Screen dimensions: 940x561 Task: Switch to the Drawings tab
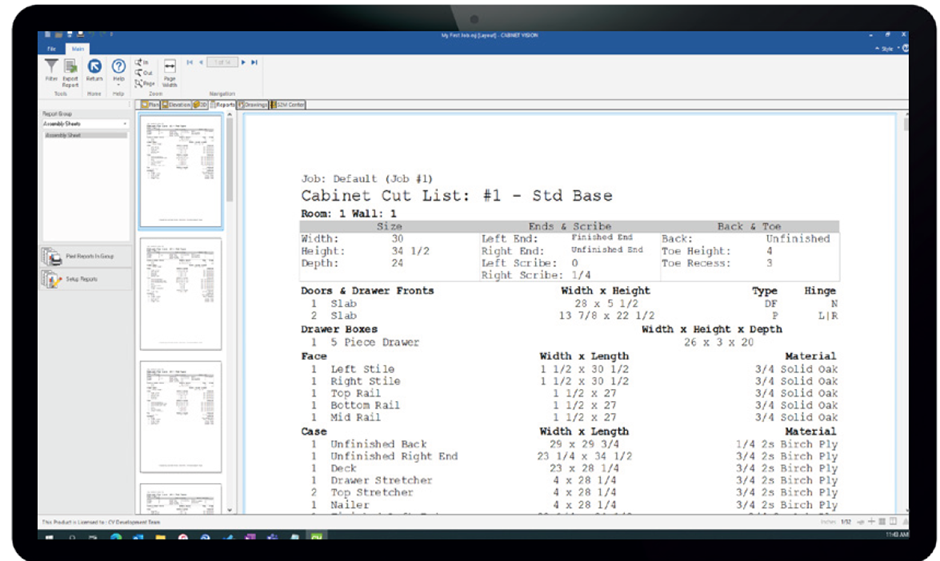tap(253, 104)
